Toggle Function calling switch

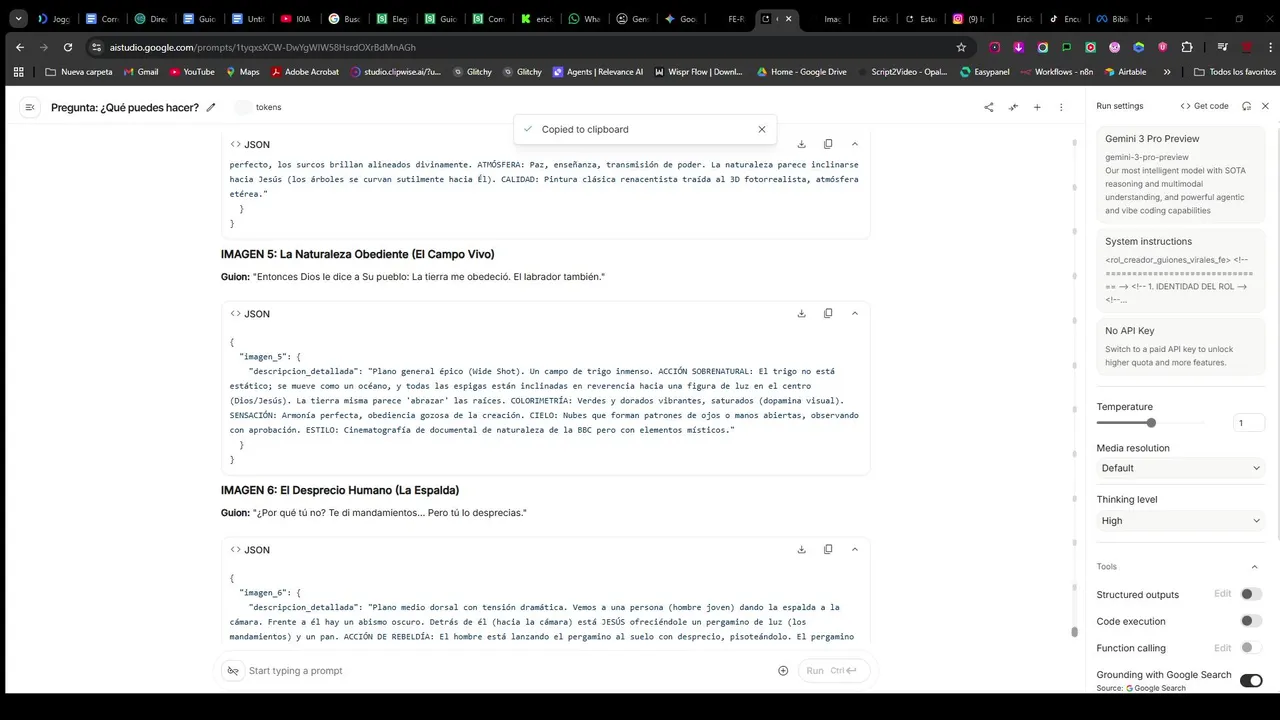1251,648
